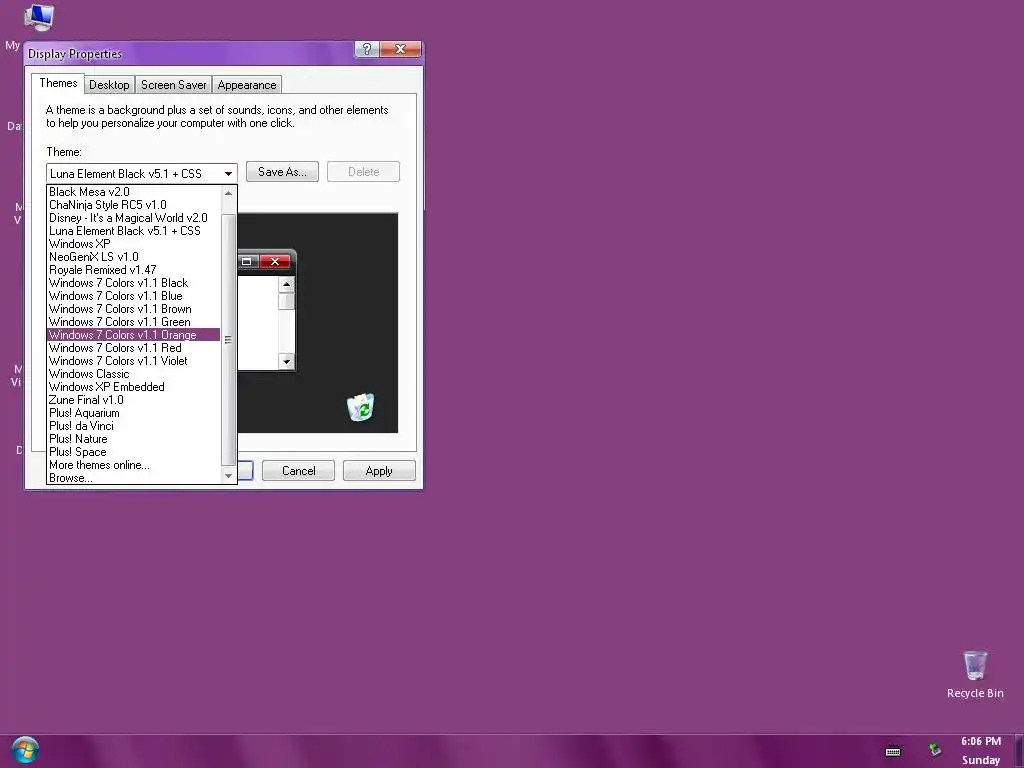The image size is (1024, 768).
Task: Select Plus! Space theme
Action: click(x=134, y=452)
